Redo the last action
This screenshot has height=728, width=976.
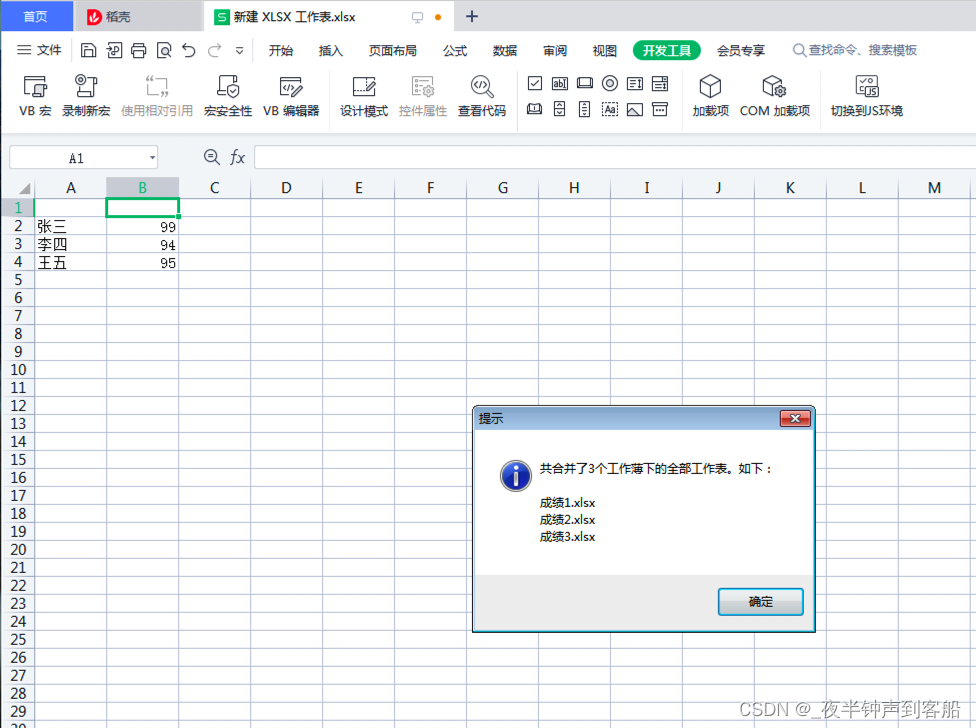pos(215,50)
